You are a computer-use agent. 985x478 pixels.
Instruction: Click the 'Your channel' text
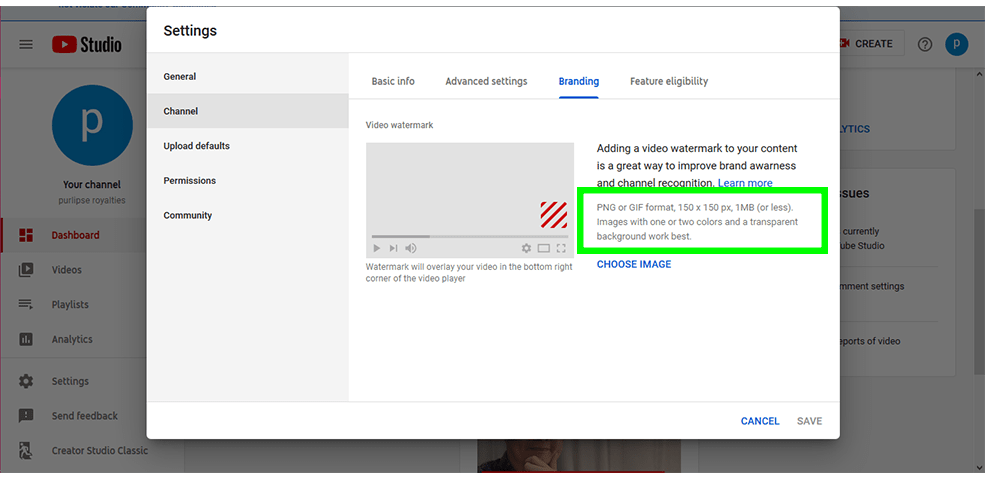[92, 185]
